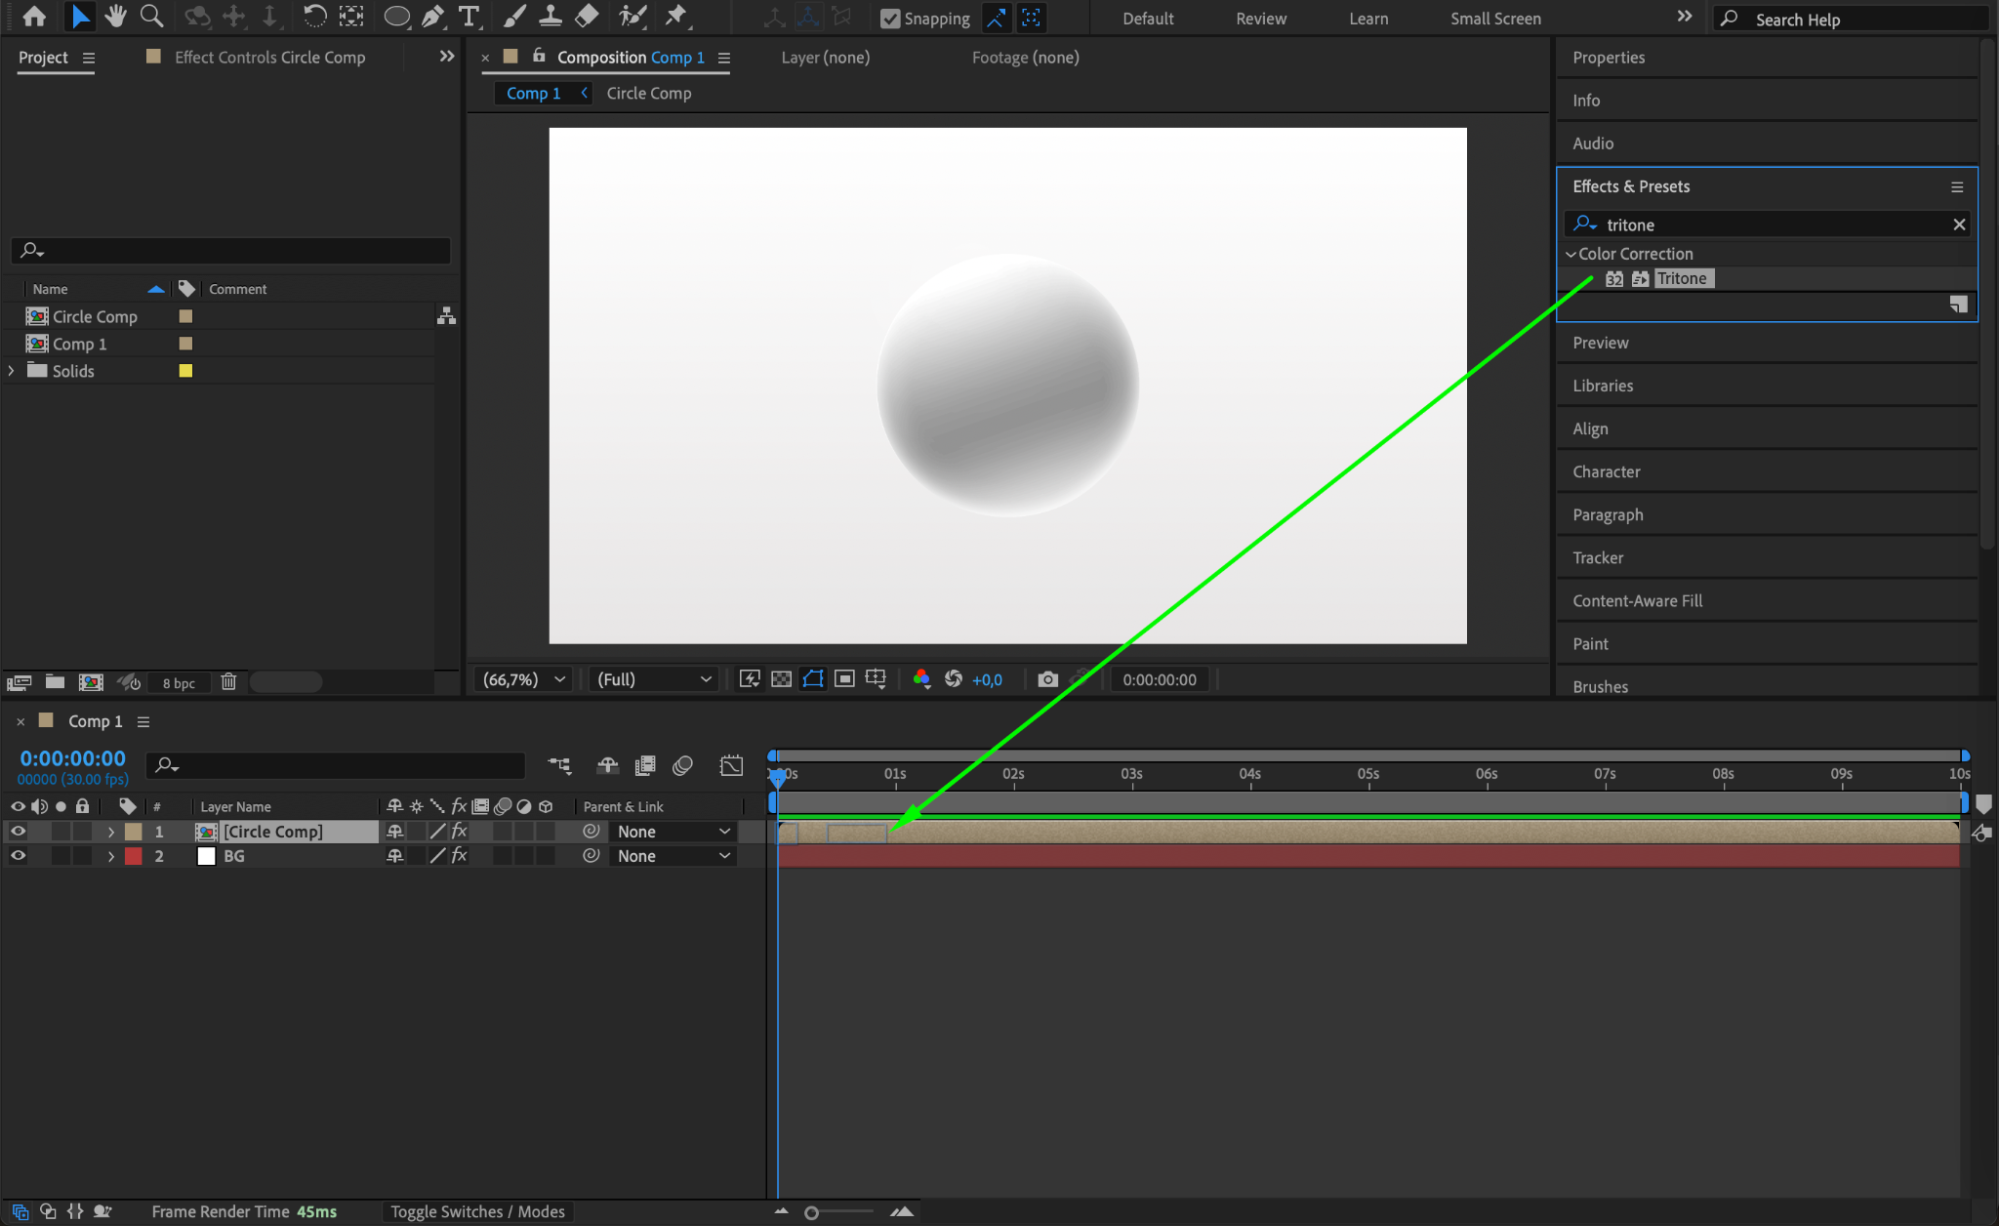1999x1226 pixels.
Task: Hide the Circle Comp layer visibility
Action: [18, 831]
